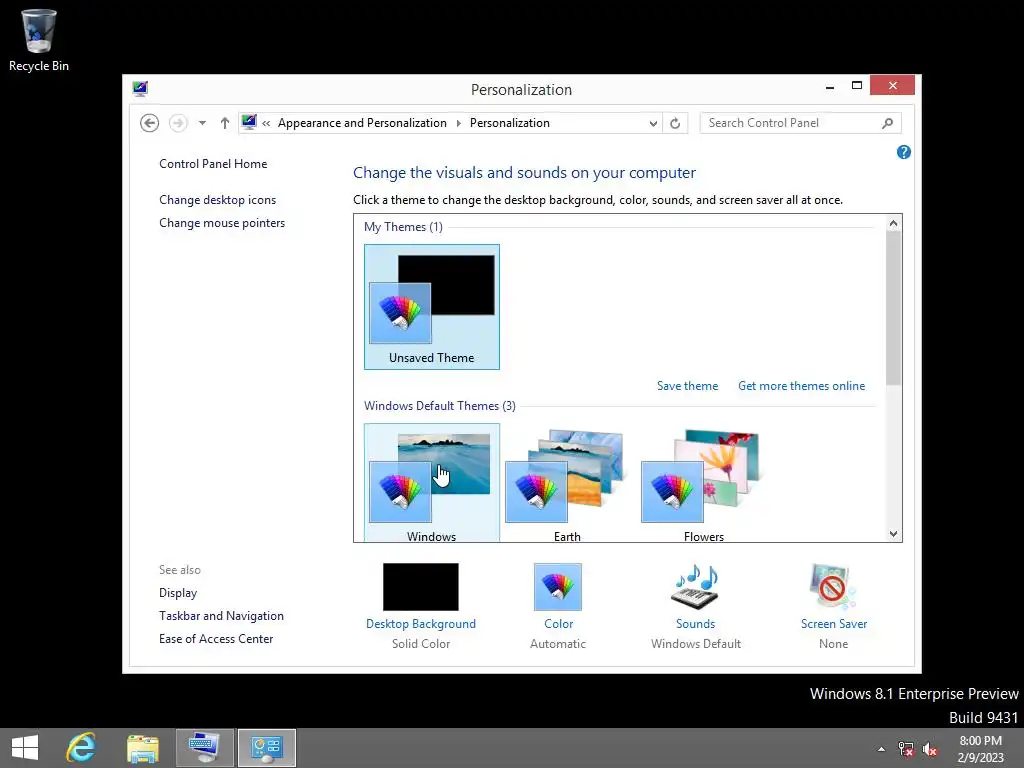Viewport: 1024px width, 768px height.
Task: Open the Desktop Background link
Action: point(421,624)
